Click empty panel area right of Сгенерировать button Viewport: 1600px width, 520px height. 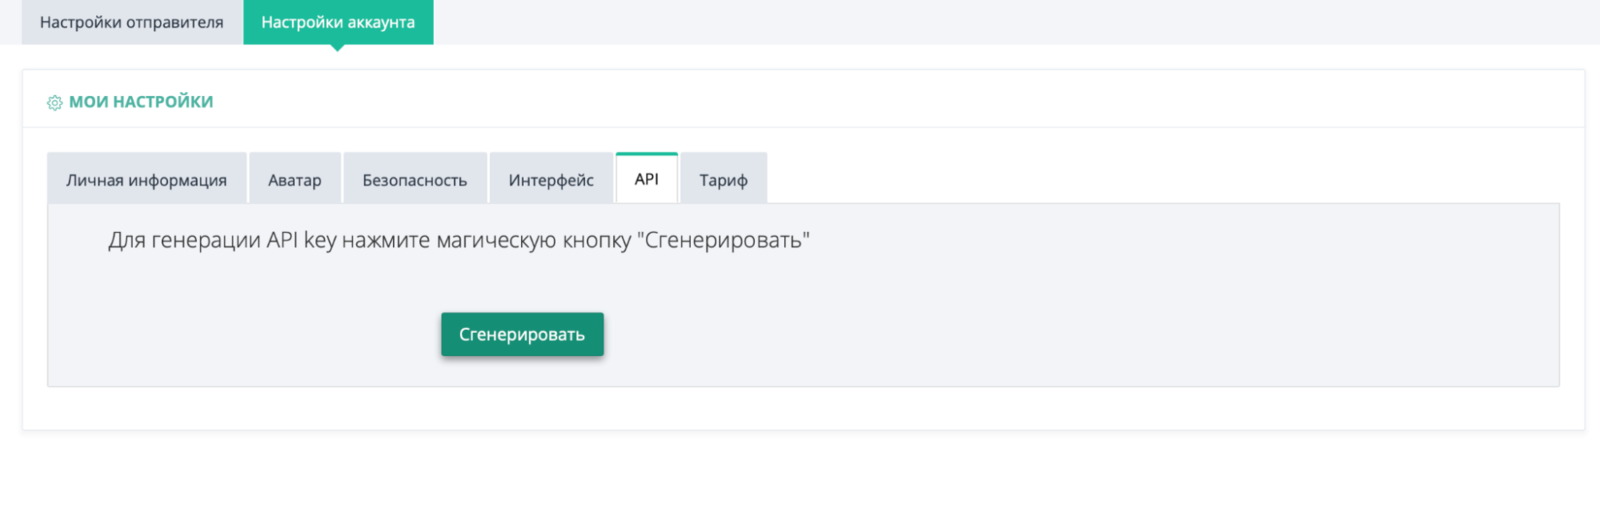coord(1000,335)
